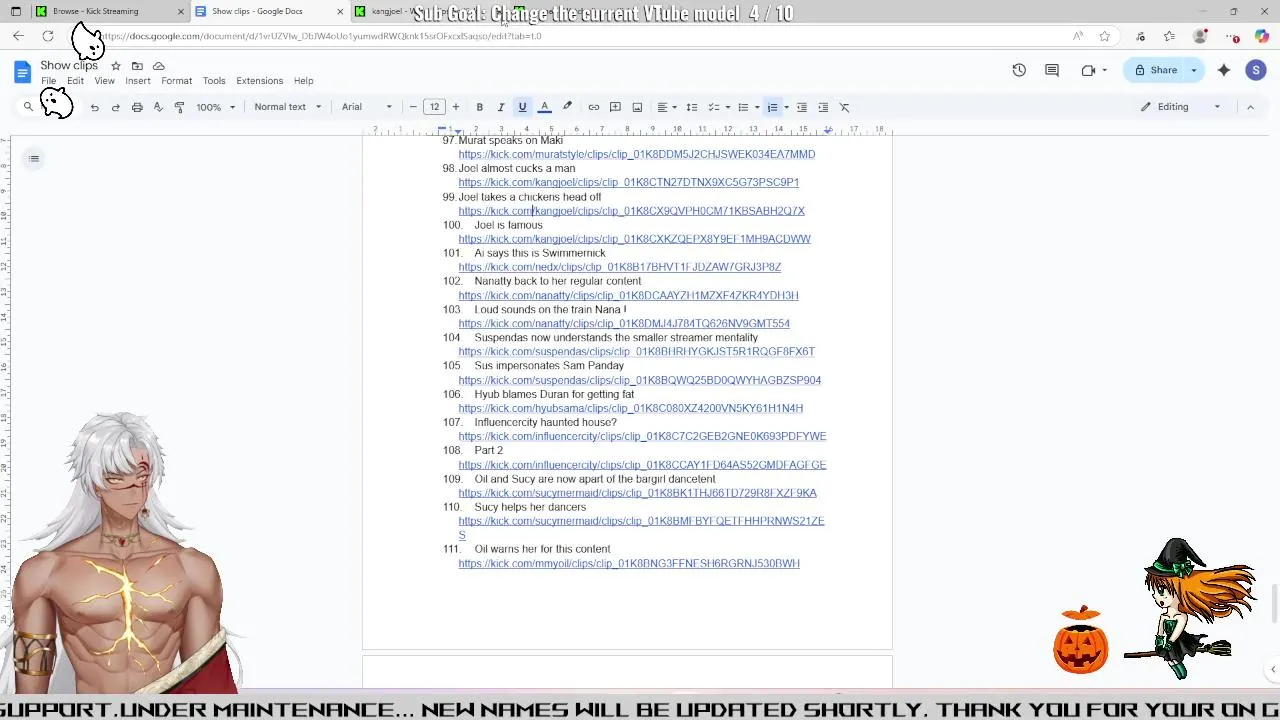Open the clip link under Part 2

pyautogui.click(x=642, y=465)
